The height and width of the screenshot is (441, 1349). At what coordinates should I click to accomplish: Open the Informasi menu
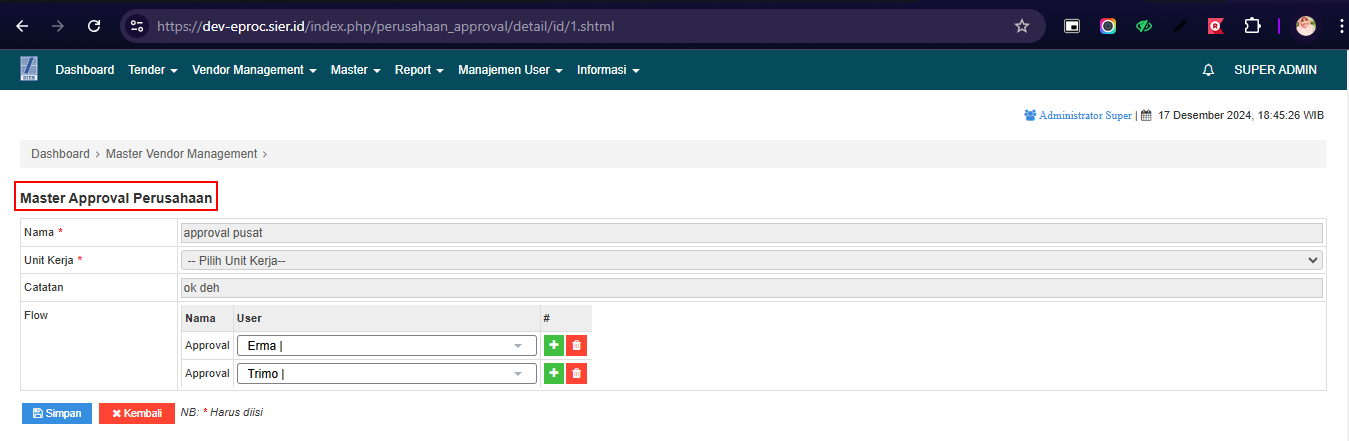608,70
